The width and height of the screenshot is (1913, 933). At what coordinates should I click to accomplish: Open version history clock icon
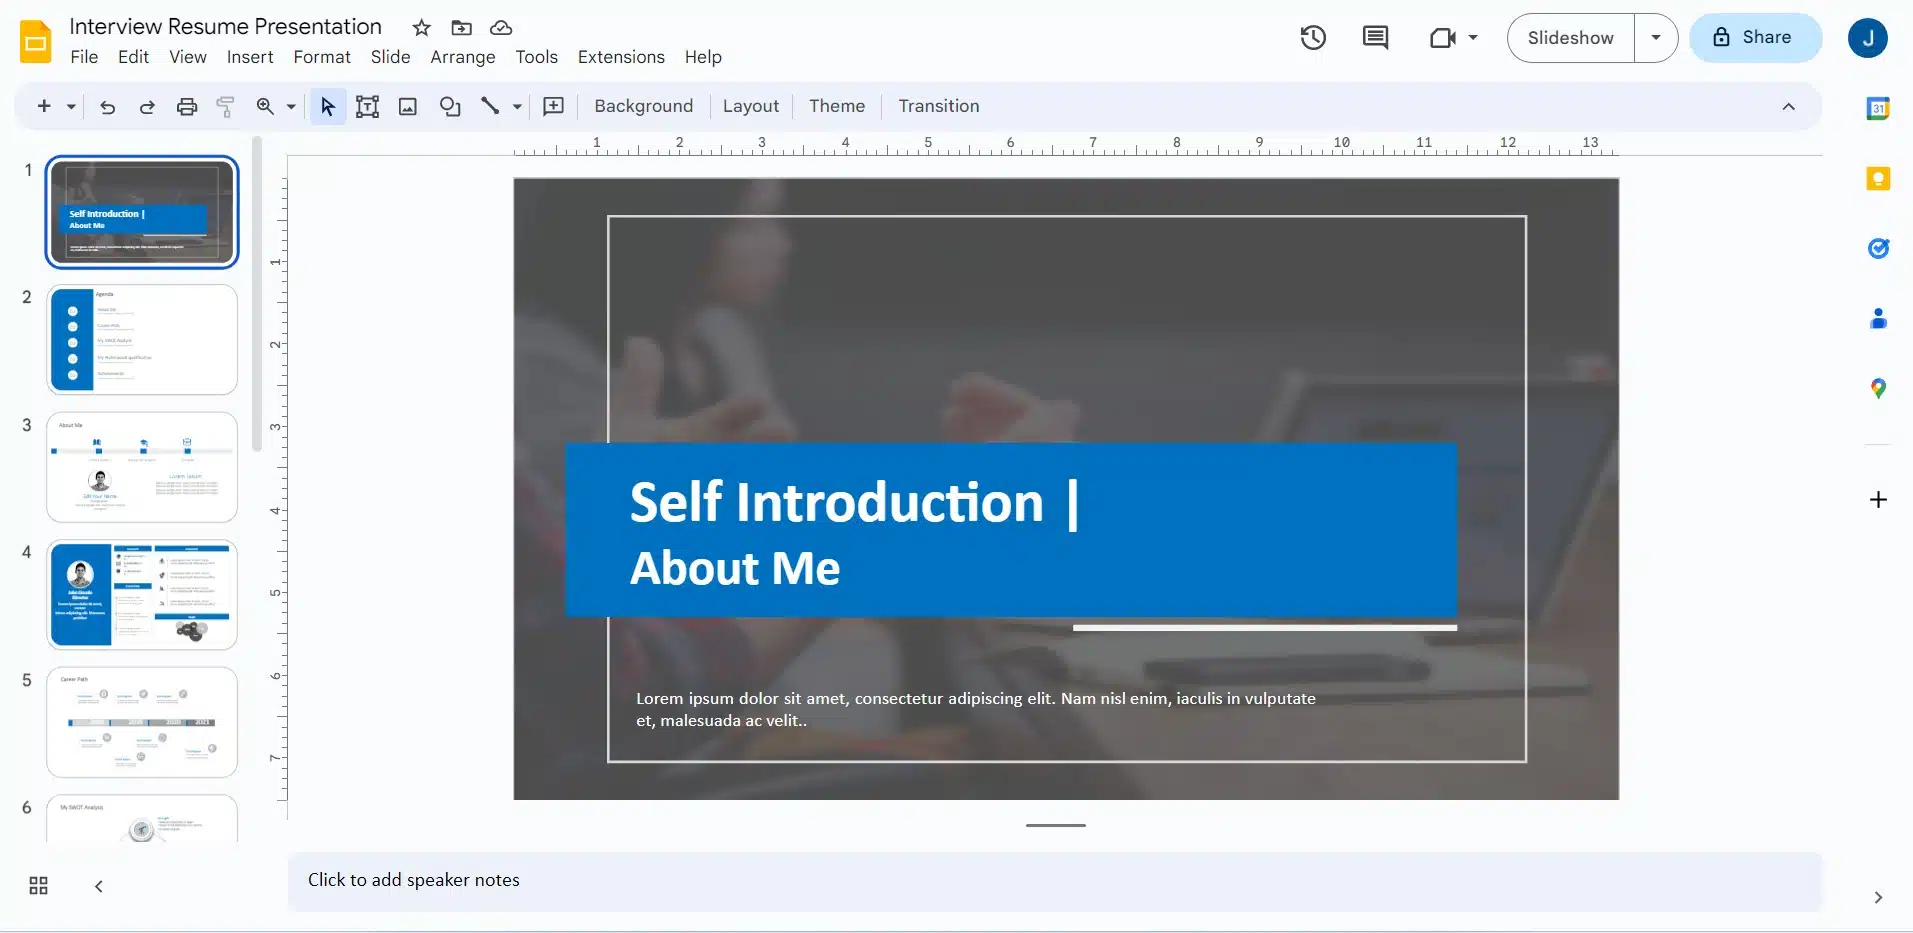click(x=1312, y=38)
